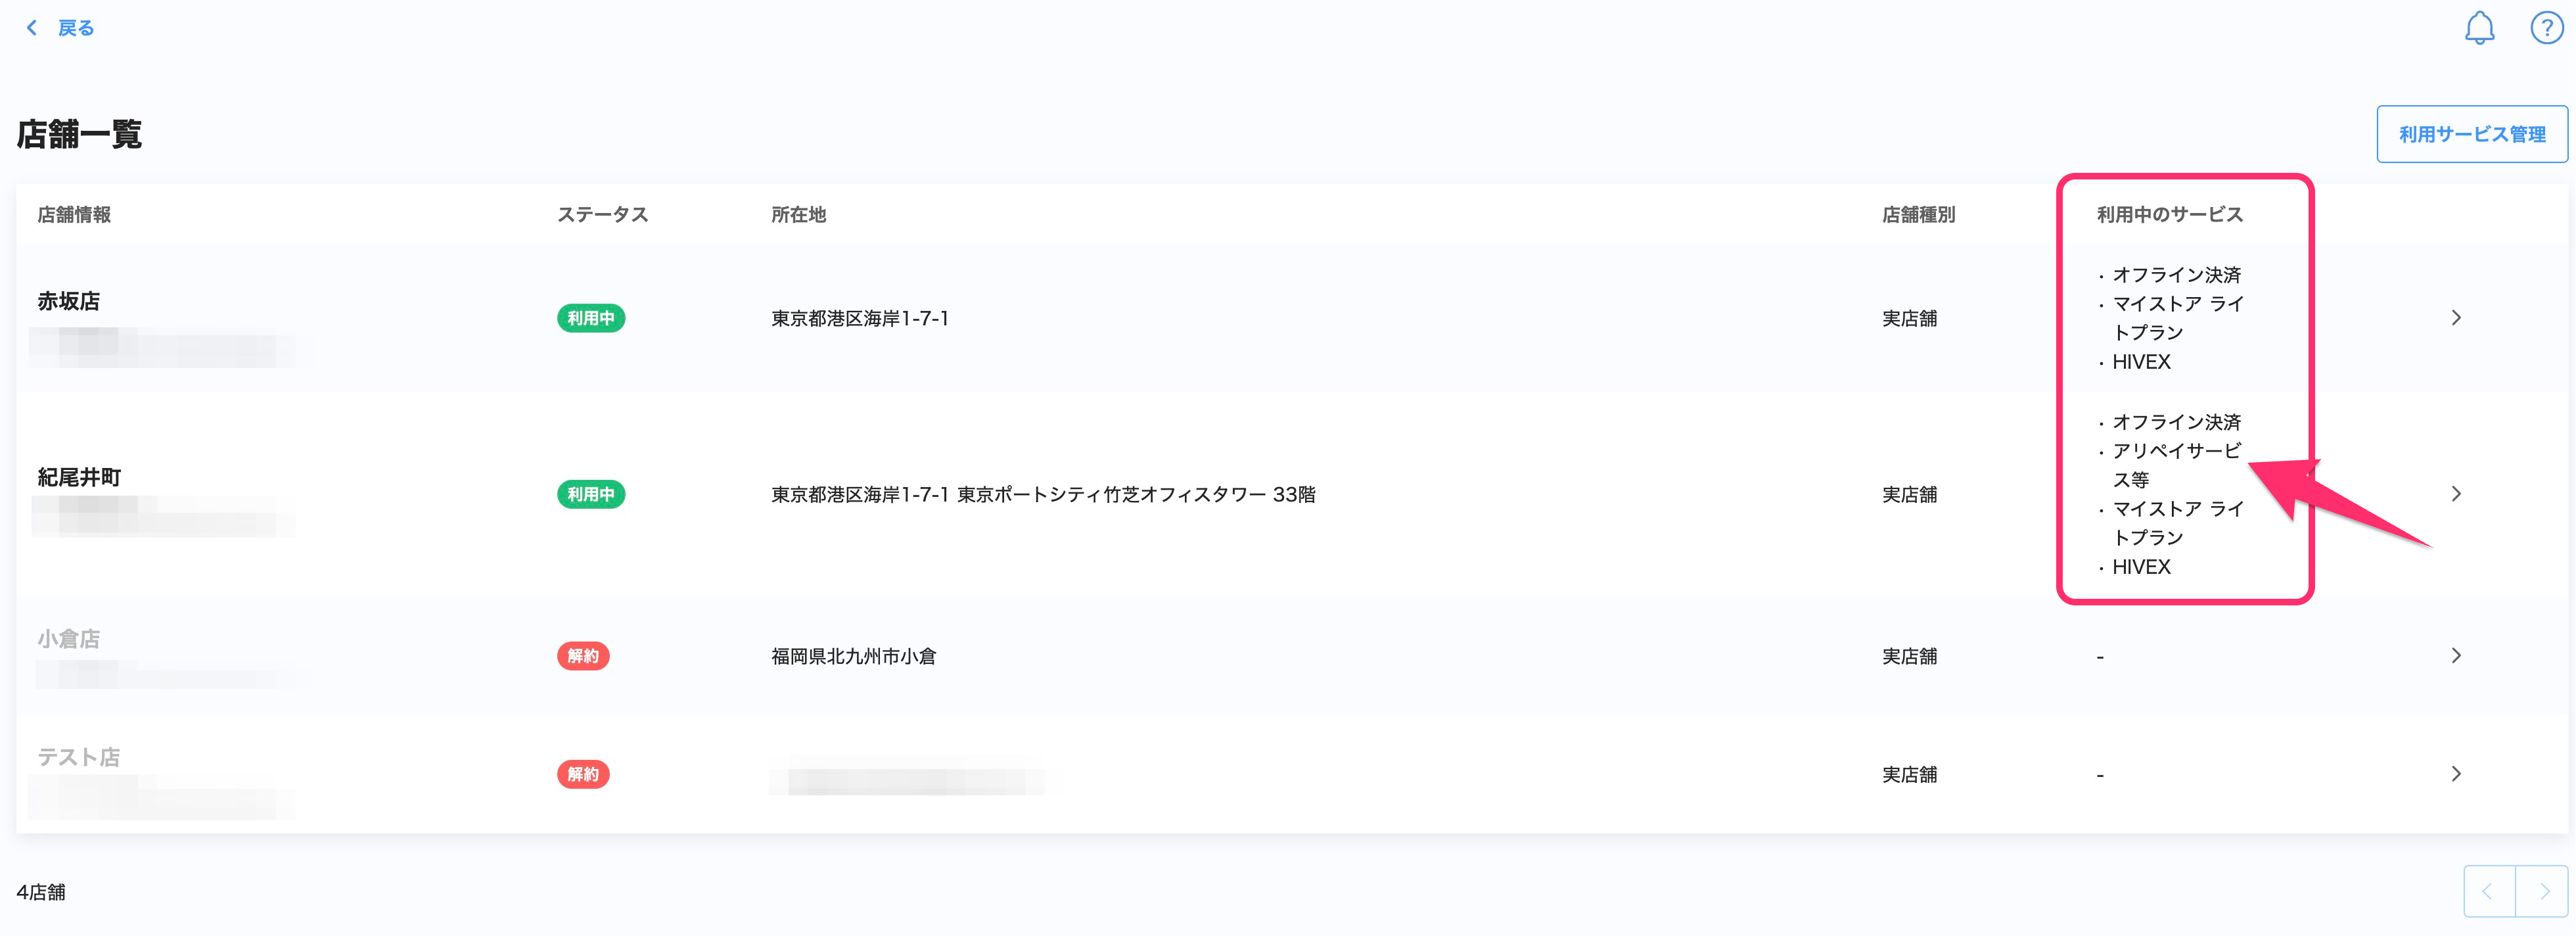Go back via 戻る link
The height and width of the screenshot is (936, 2576).
pos(76,28)
